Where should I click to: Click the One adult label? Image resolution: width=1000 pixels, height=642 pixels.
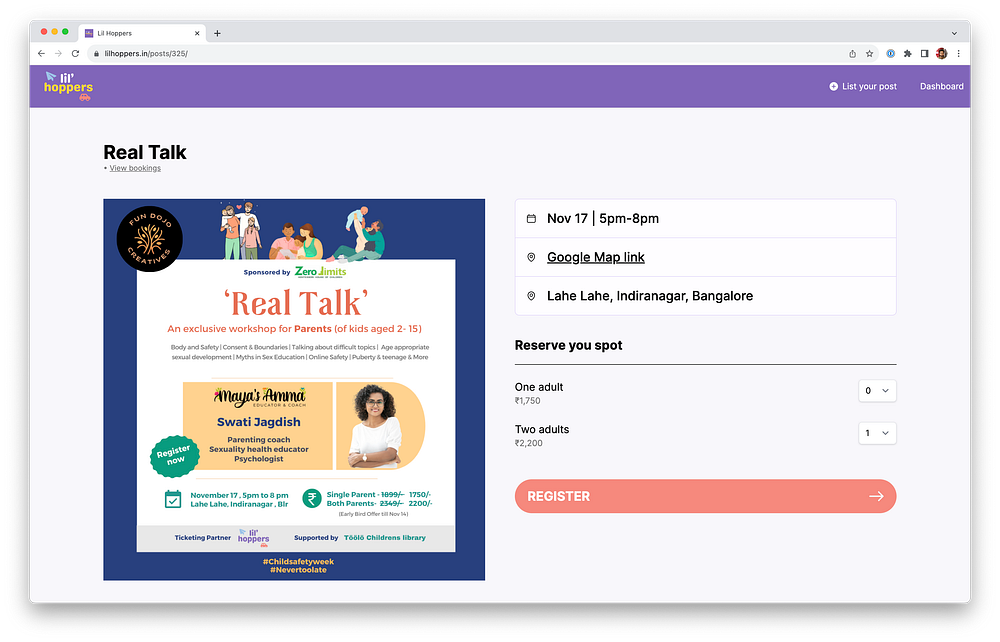[x=539, y=387]
